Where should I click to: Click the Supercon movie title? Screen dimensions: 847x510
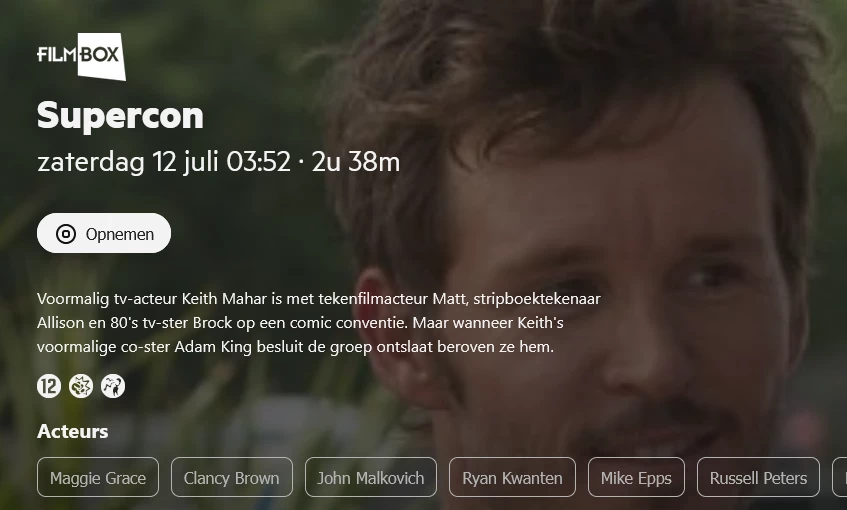[120, 116]
